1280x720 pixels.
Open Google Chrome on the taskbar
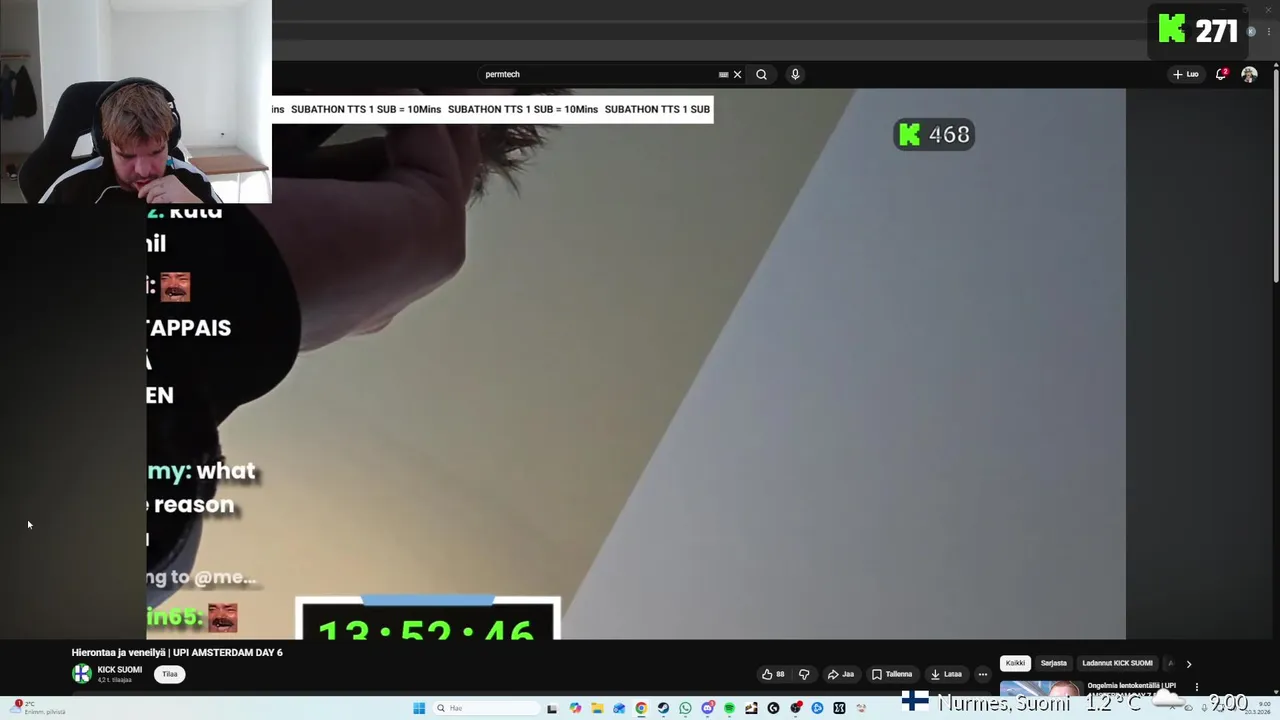coord(641,708)
